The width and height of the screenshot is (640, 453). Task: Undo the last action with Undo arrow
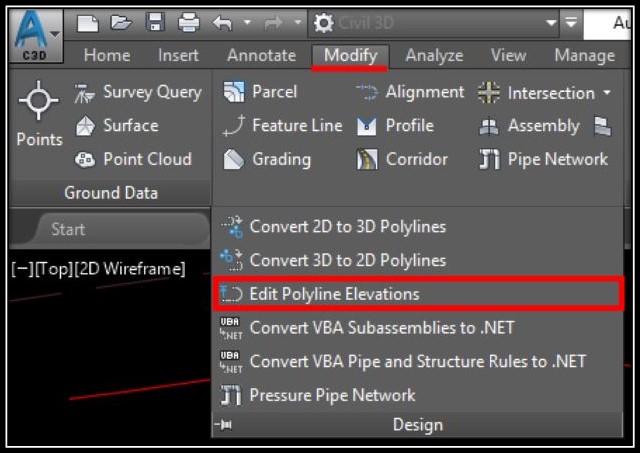223,23
